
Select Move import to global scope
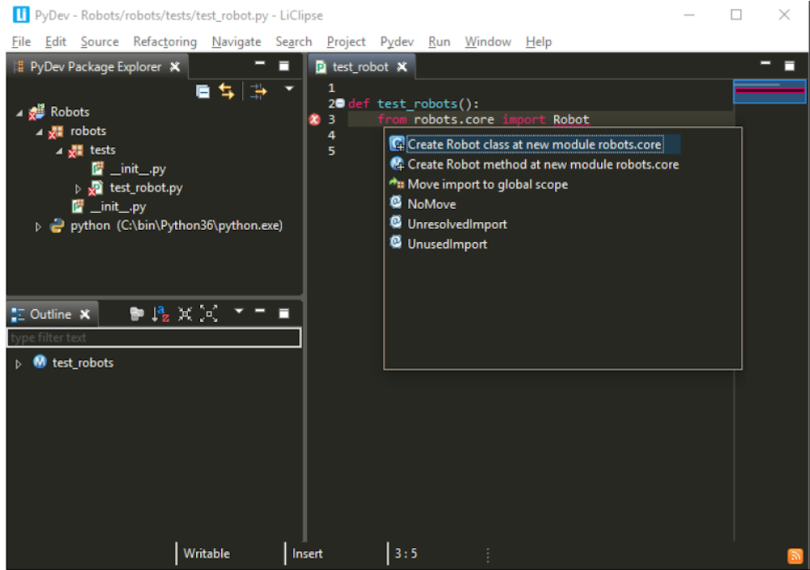[487, 184]
